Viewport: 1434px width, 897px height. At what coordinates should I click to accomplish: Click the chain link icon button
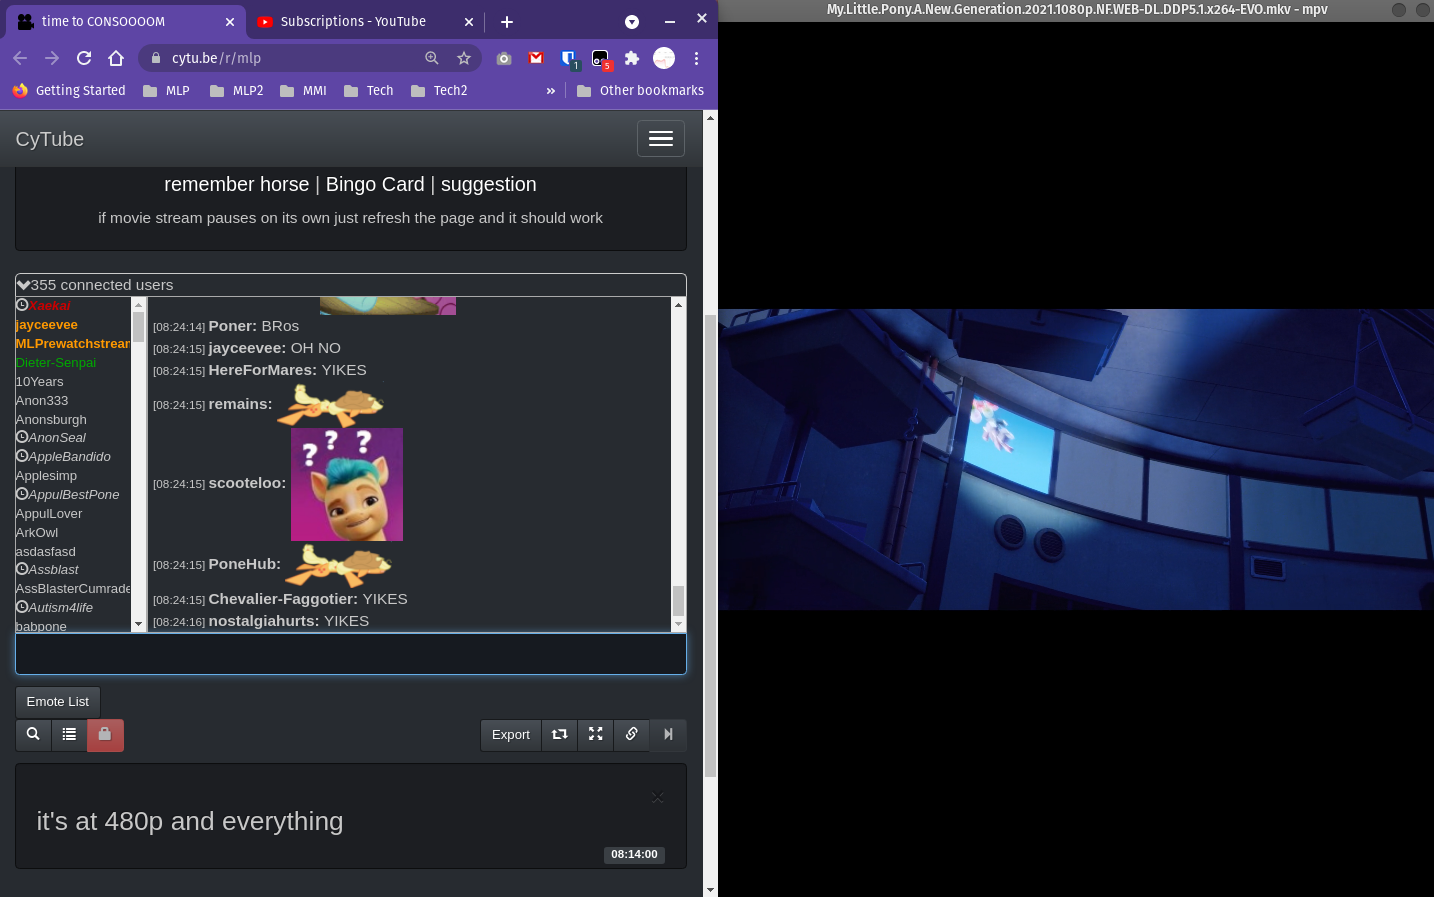632,735
